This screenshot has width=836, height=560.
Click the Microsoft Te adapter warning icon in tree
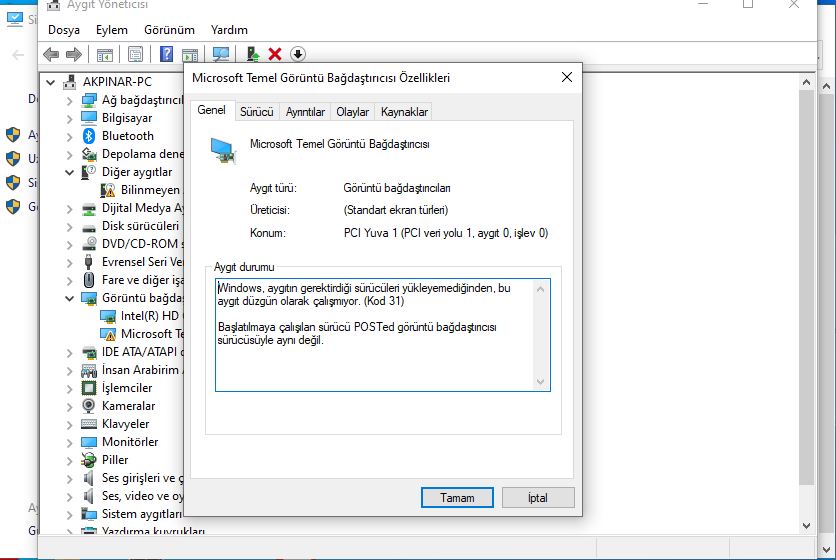click(108, 334)
